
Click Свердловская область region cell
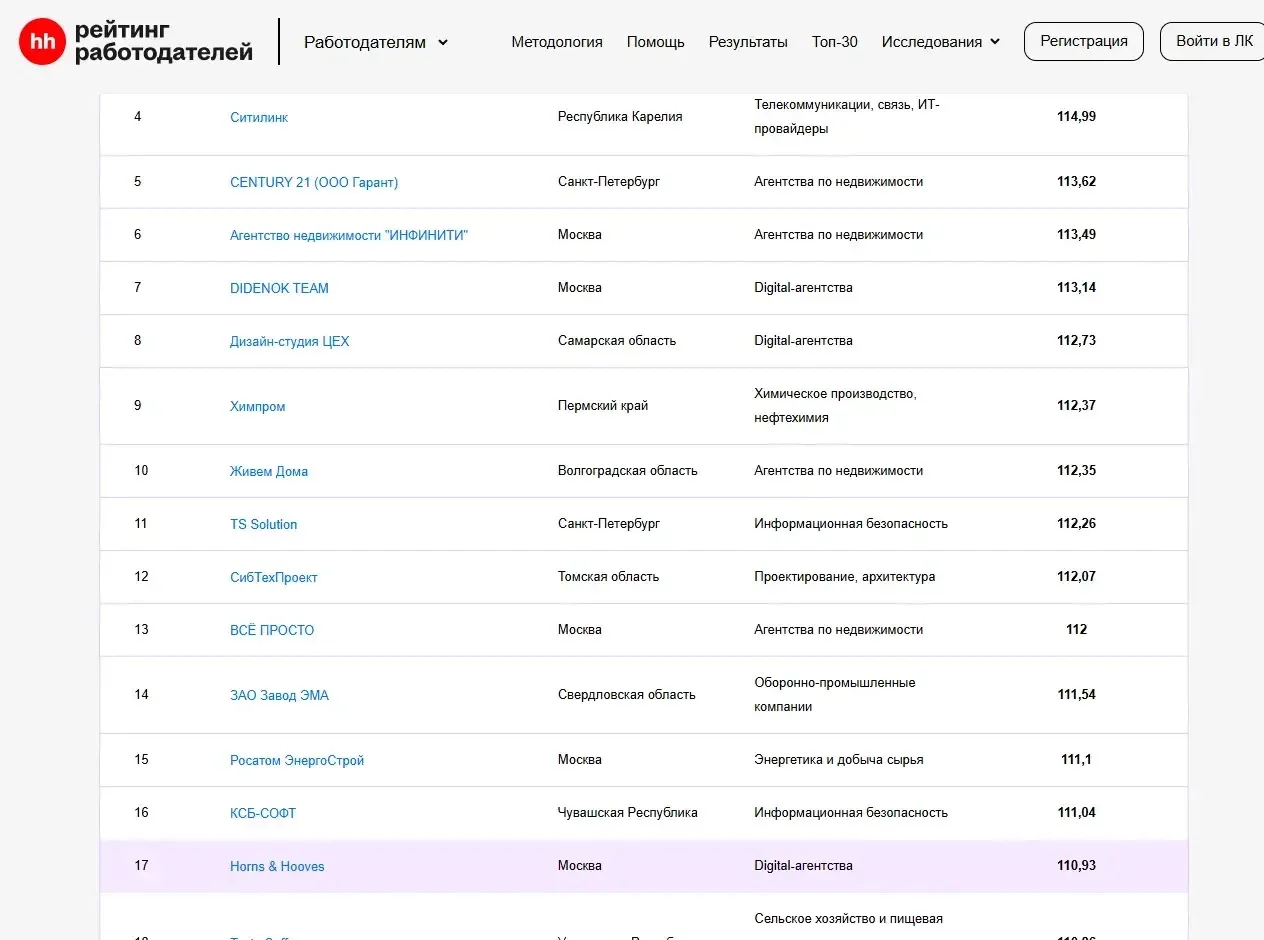[627, 694]
